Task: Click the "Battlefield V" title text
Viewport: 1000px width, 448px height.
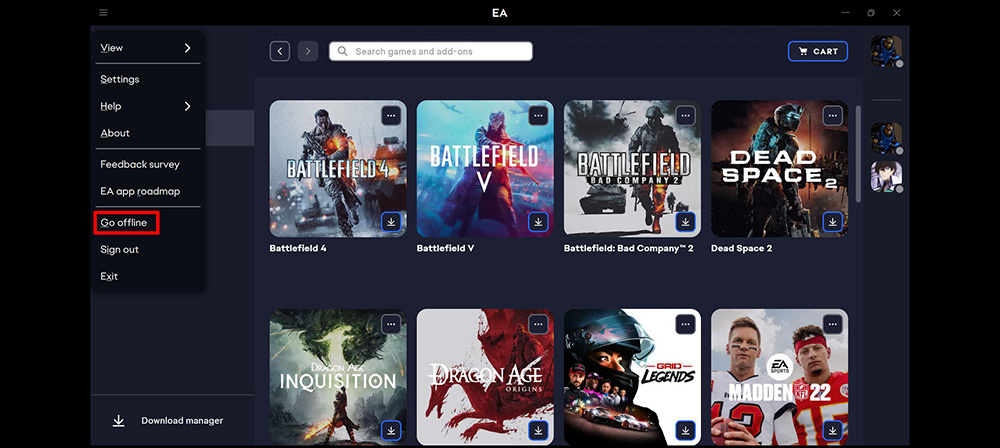Action: 445,248
